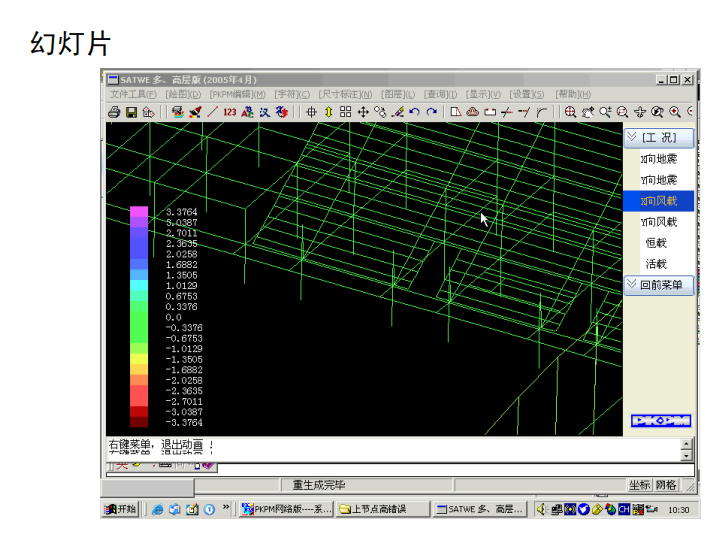Viewport: 717px width, 536px height.
Task: Click the trim line tool icon
Action: click(x=507, y=112)
